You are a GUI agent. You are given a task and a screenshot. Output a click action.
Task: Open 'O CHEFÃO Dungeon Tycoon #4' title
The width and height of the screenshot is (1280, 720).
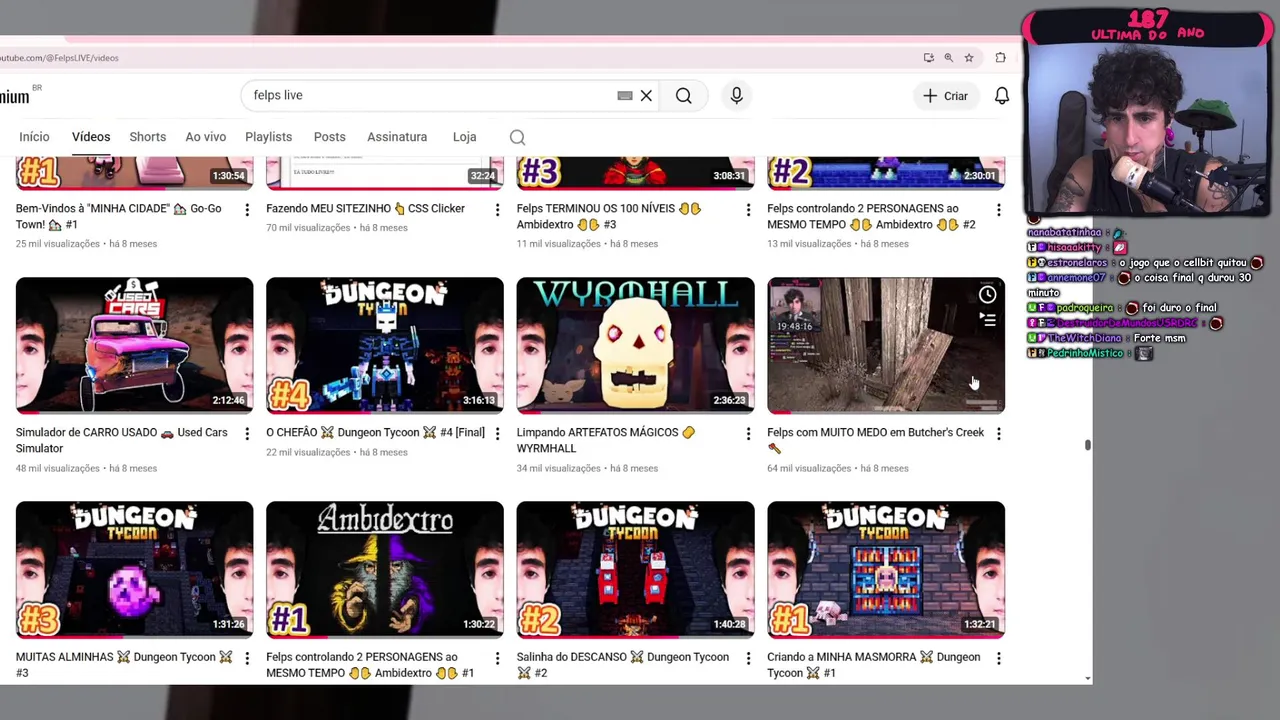[375, 433]
